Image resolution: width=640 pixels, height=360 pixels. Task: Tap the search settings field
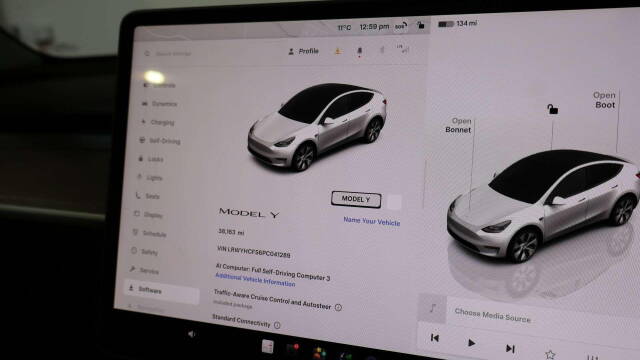point(168,53)
